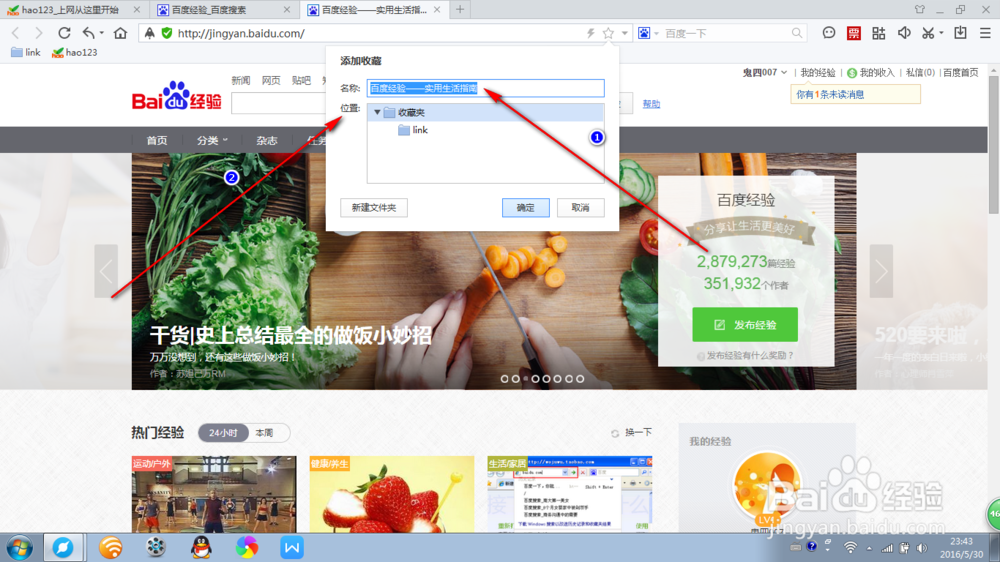Click the search magnifier icon
The height and width of the screenshot is (562, 1000).
click(797, 33)
